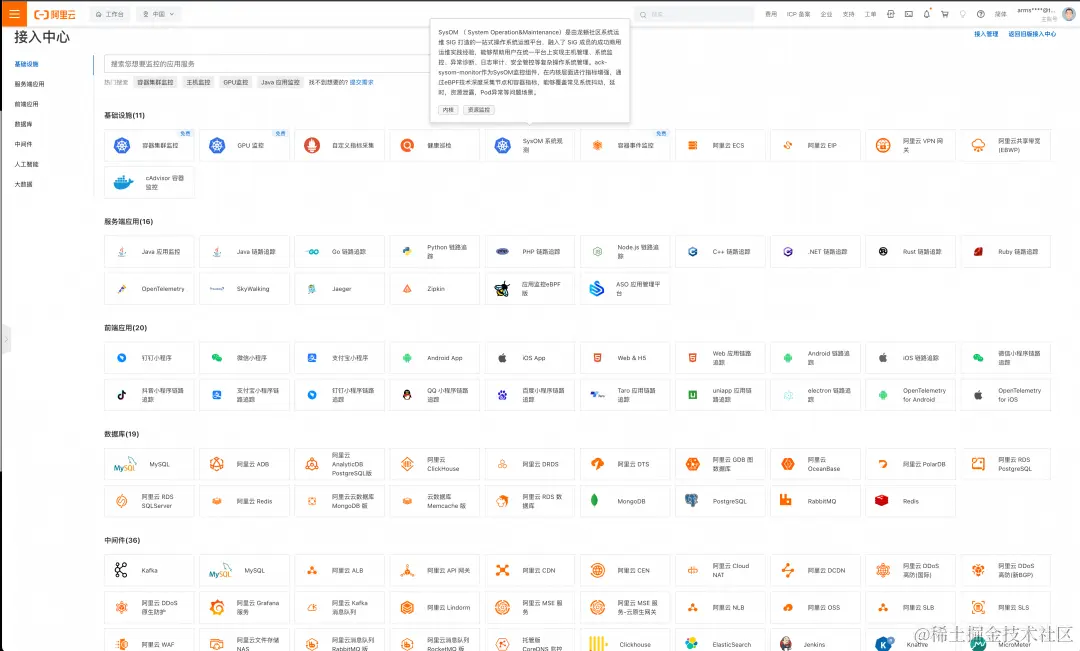Click the 资源监控 tag in the SysOM tooltip
The image size is (1080, 651).
coord(479,110)
